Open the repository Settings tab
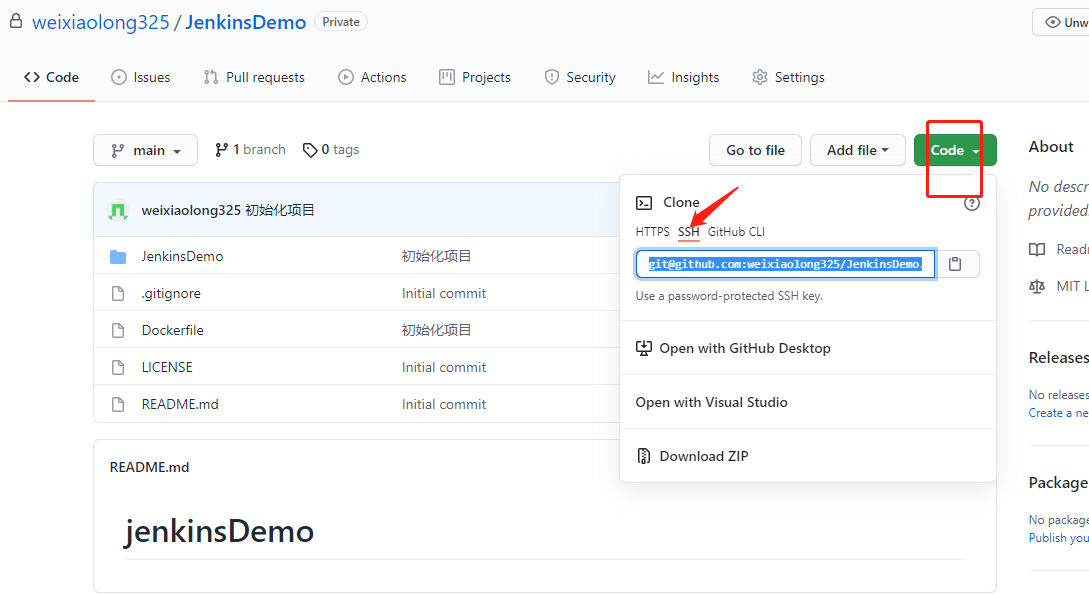Image resolution: width=1089 pixels, height=594 pixels. (788, 77)
